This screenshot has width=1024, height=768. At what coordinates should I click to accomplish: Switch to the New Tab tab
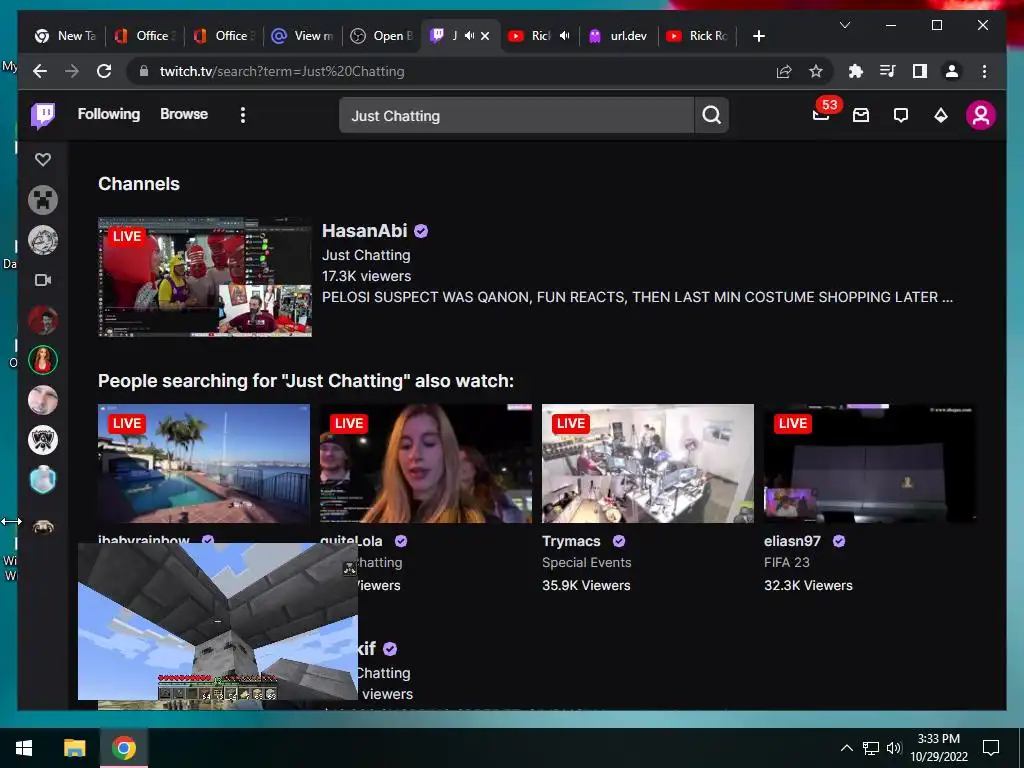(65, 36)
